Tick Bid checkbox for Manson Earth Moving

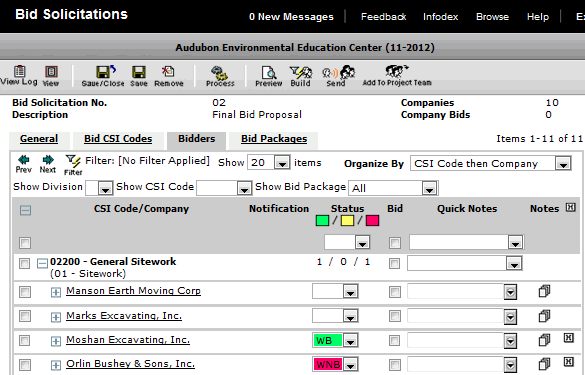[x=395, y=292]
